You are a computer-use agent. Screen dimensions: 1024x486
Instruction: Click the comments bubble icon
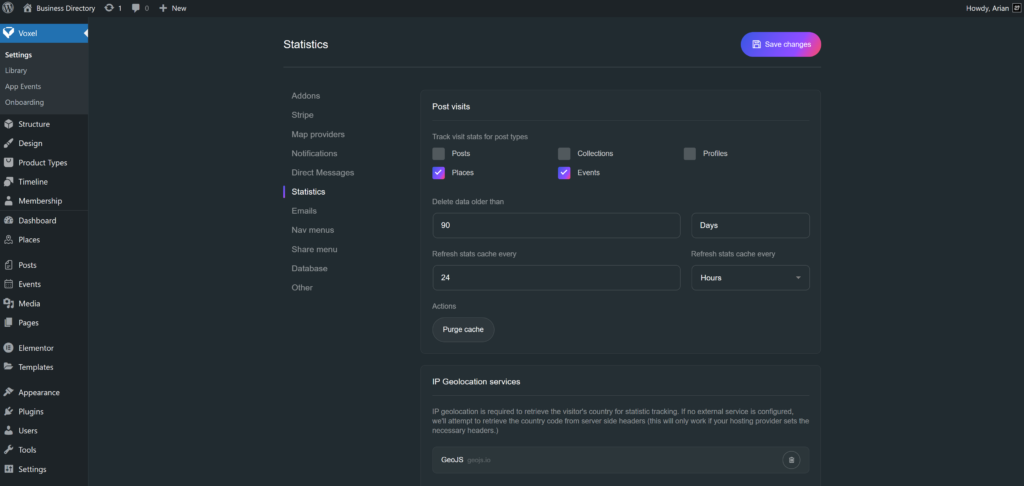coord(136,8)
